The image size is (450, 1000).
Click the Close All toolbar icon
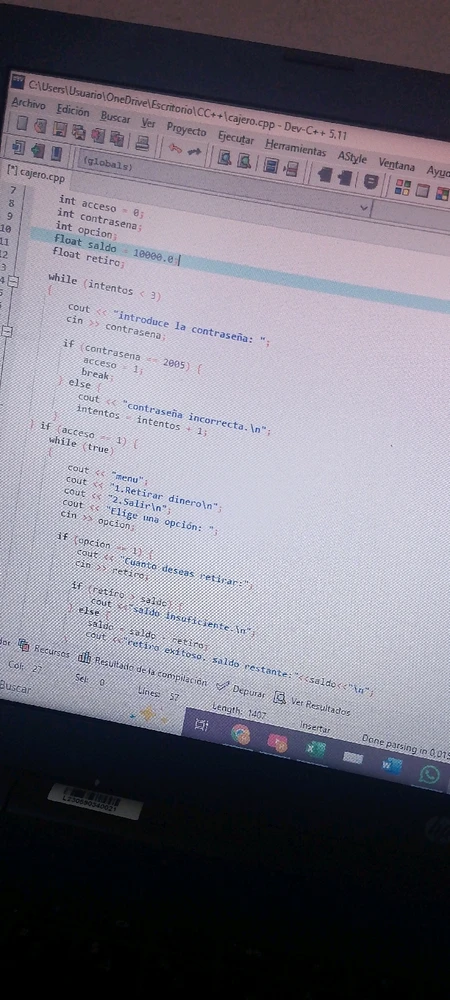(117, 138)
